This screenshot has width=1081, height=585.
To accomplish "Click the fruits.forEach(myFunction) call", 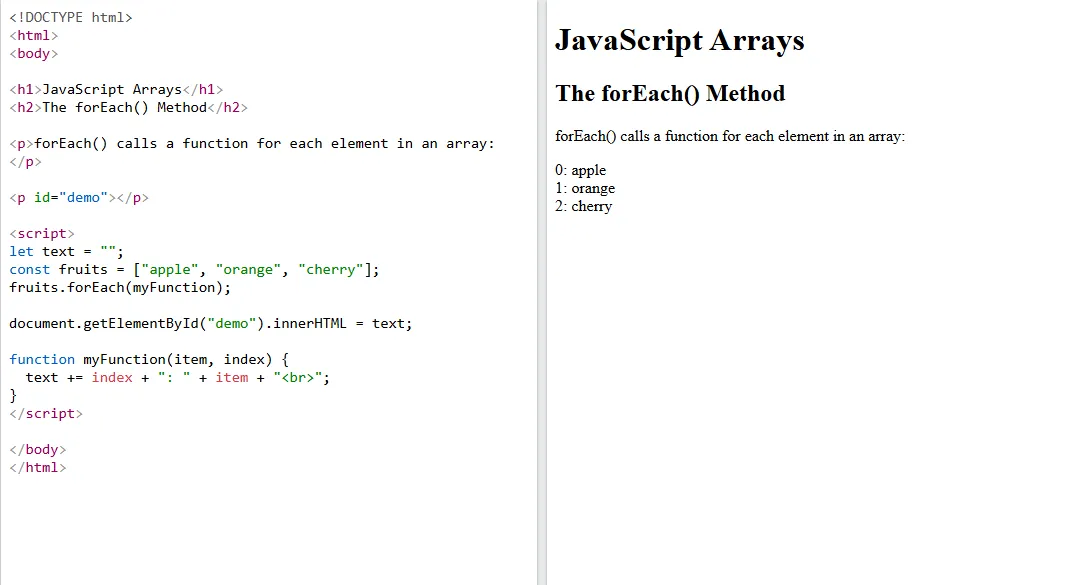I will pos(120,287).
